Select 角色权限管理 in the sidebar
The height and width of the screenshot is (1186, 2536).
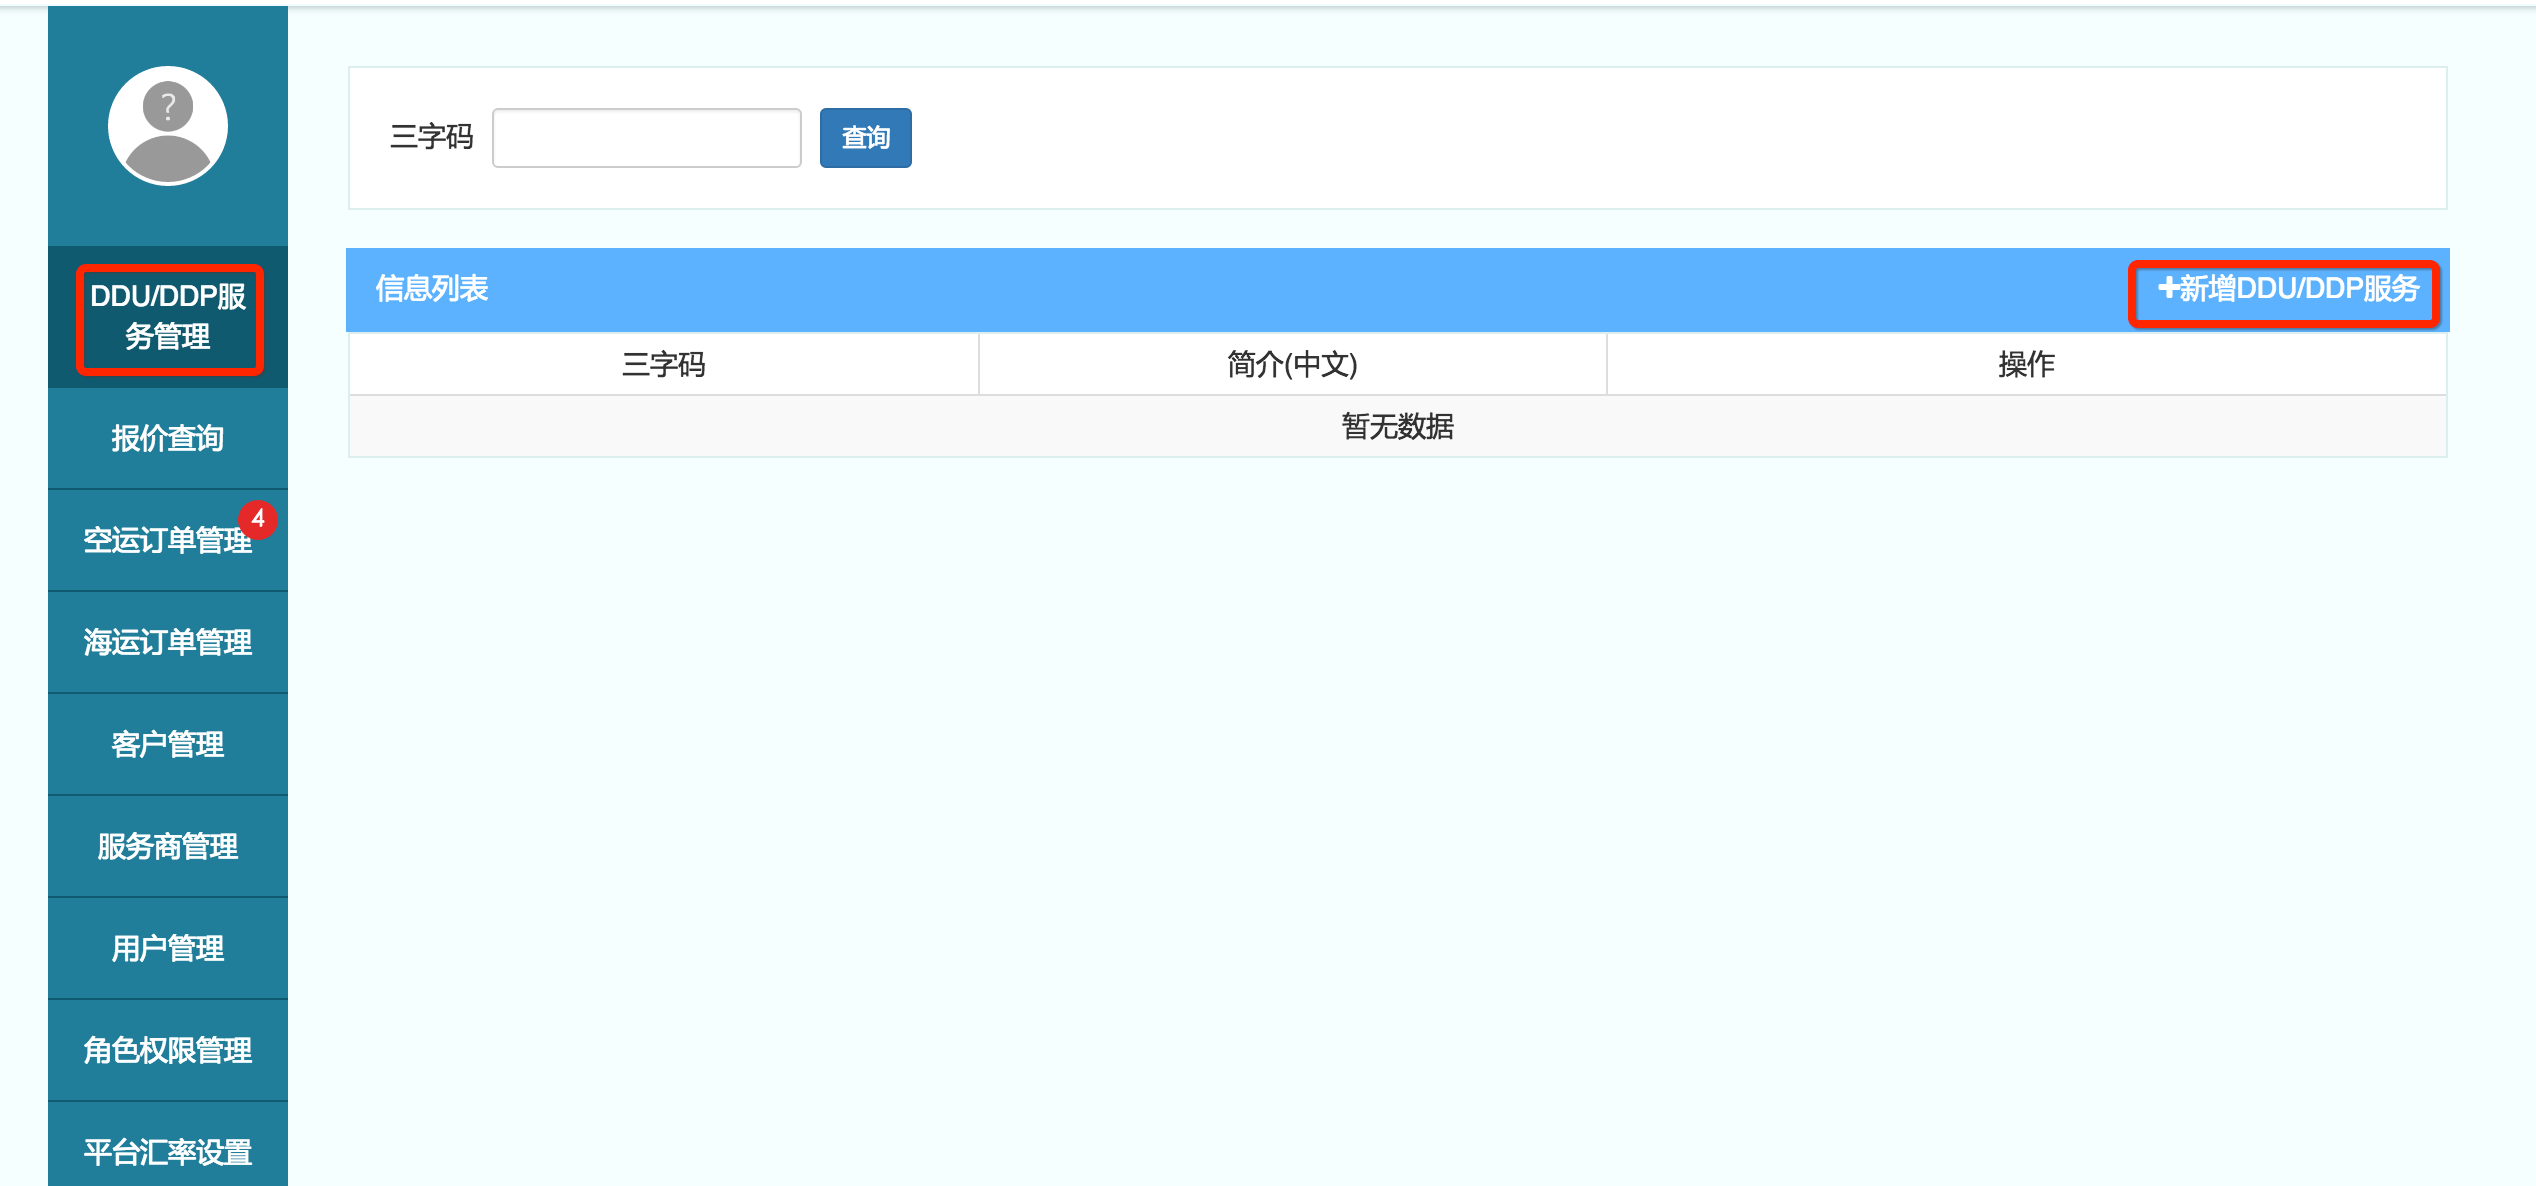(168, 1050)
